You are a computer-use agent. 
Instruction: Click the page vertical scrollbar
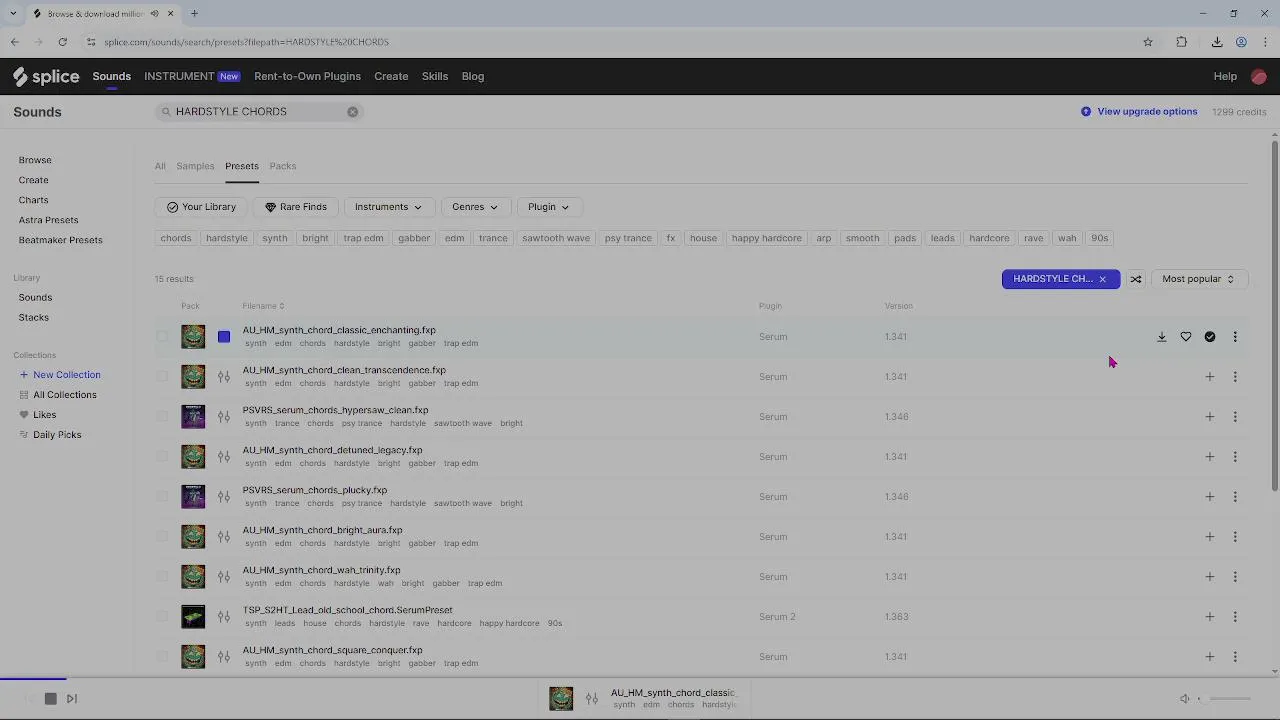1274,315
